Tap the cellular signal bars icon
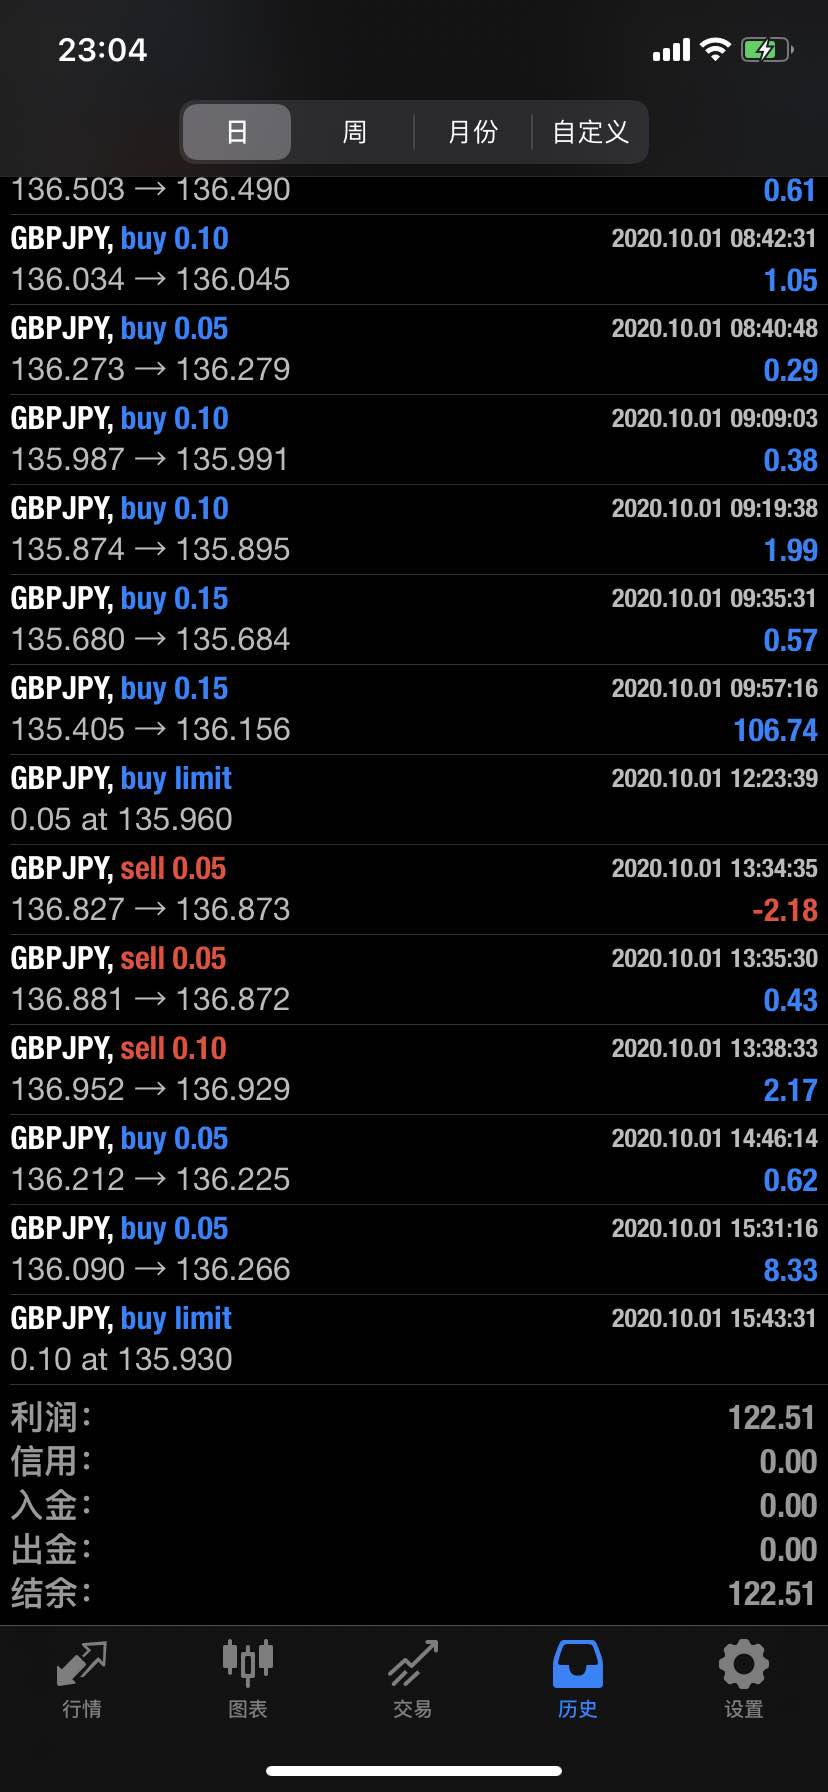This screenshot has height=1792, width=828. [671, 50]
